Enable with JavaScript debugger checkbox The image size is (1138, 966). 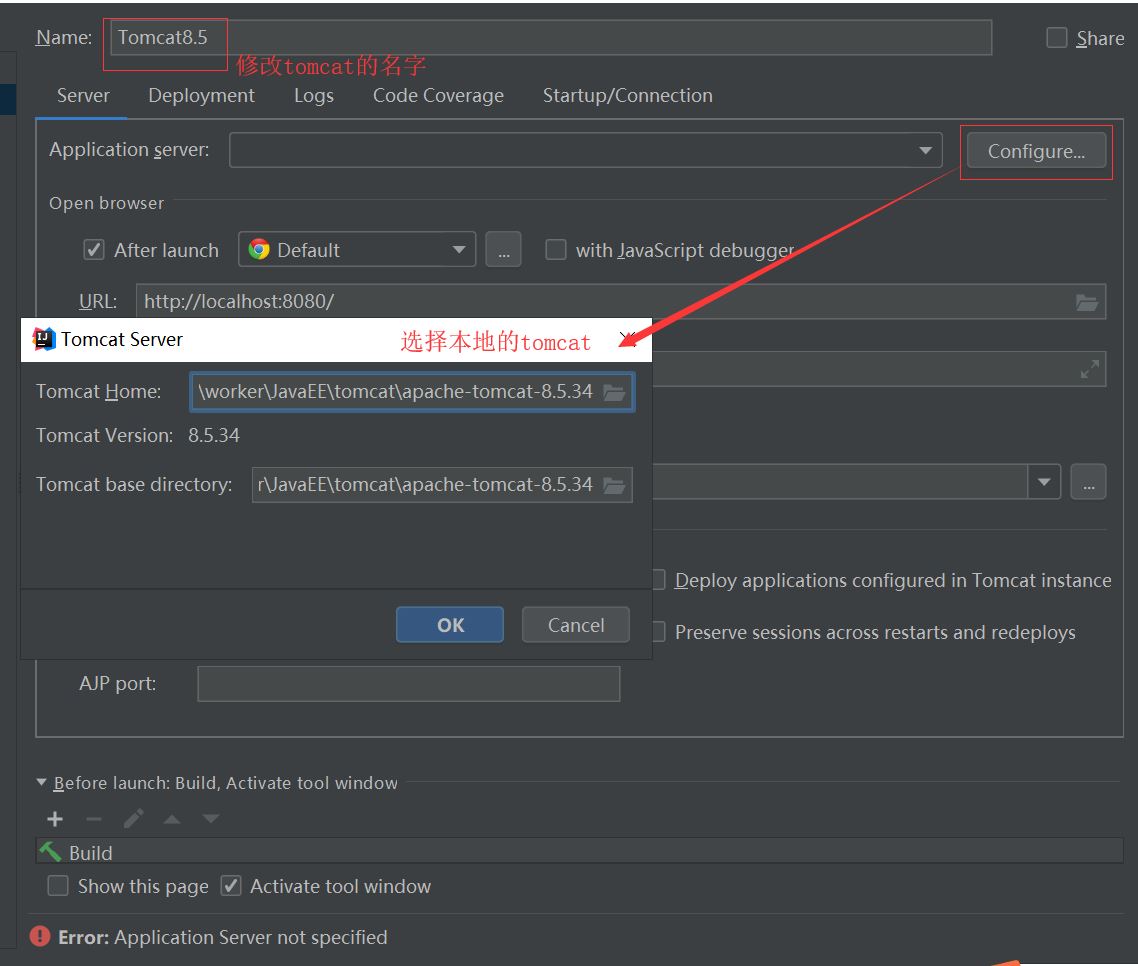[x=556, y=250]
